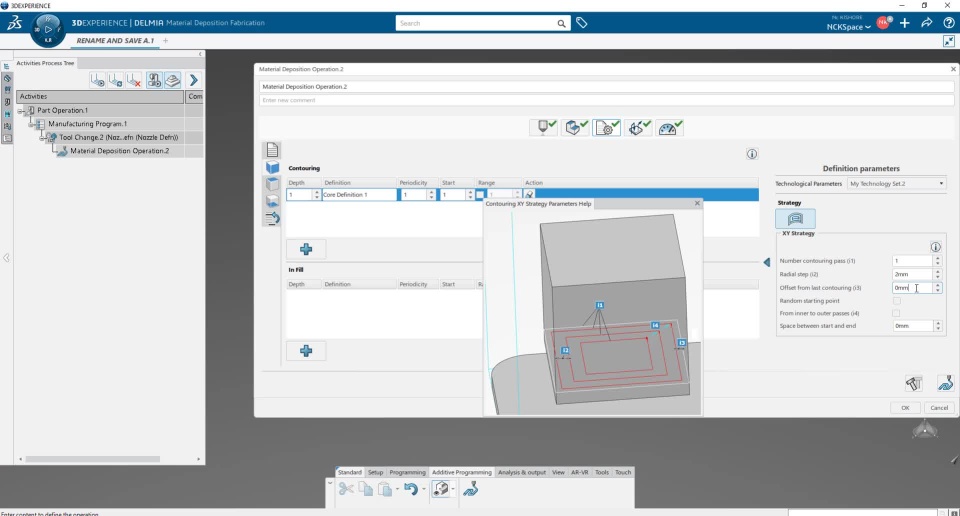Click the Space between start and end field
The image size is (960, 516).
(x=913, y=326)
